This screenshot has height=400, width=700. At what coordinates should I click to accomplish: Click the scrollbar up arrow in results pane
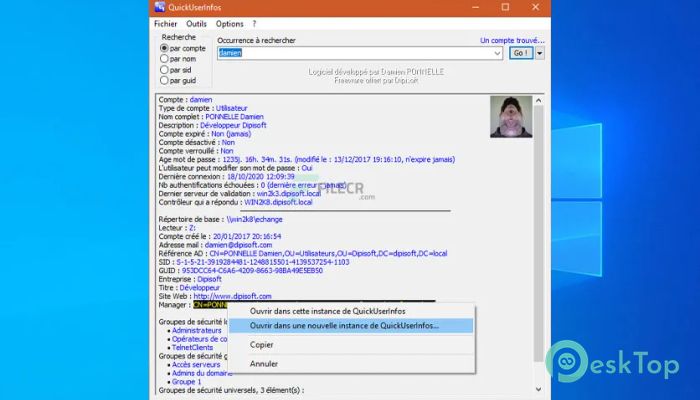(538, 100)
